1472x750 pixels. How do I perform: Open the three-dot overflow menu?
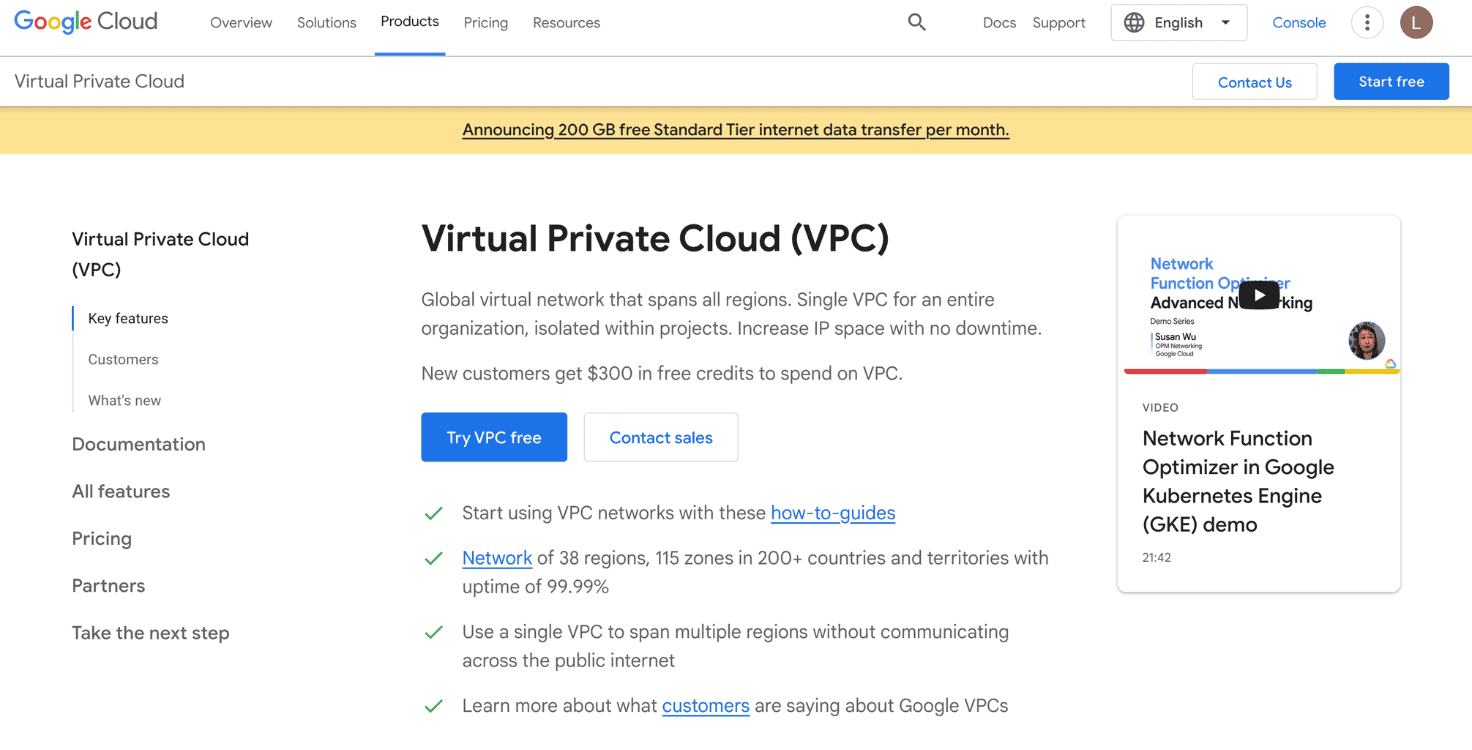click(x=1367, y=22)
